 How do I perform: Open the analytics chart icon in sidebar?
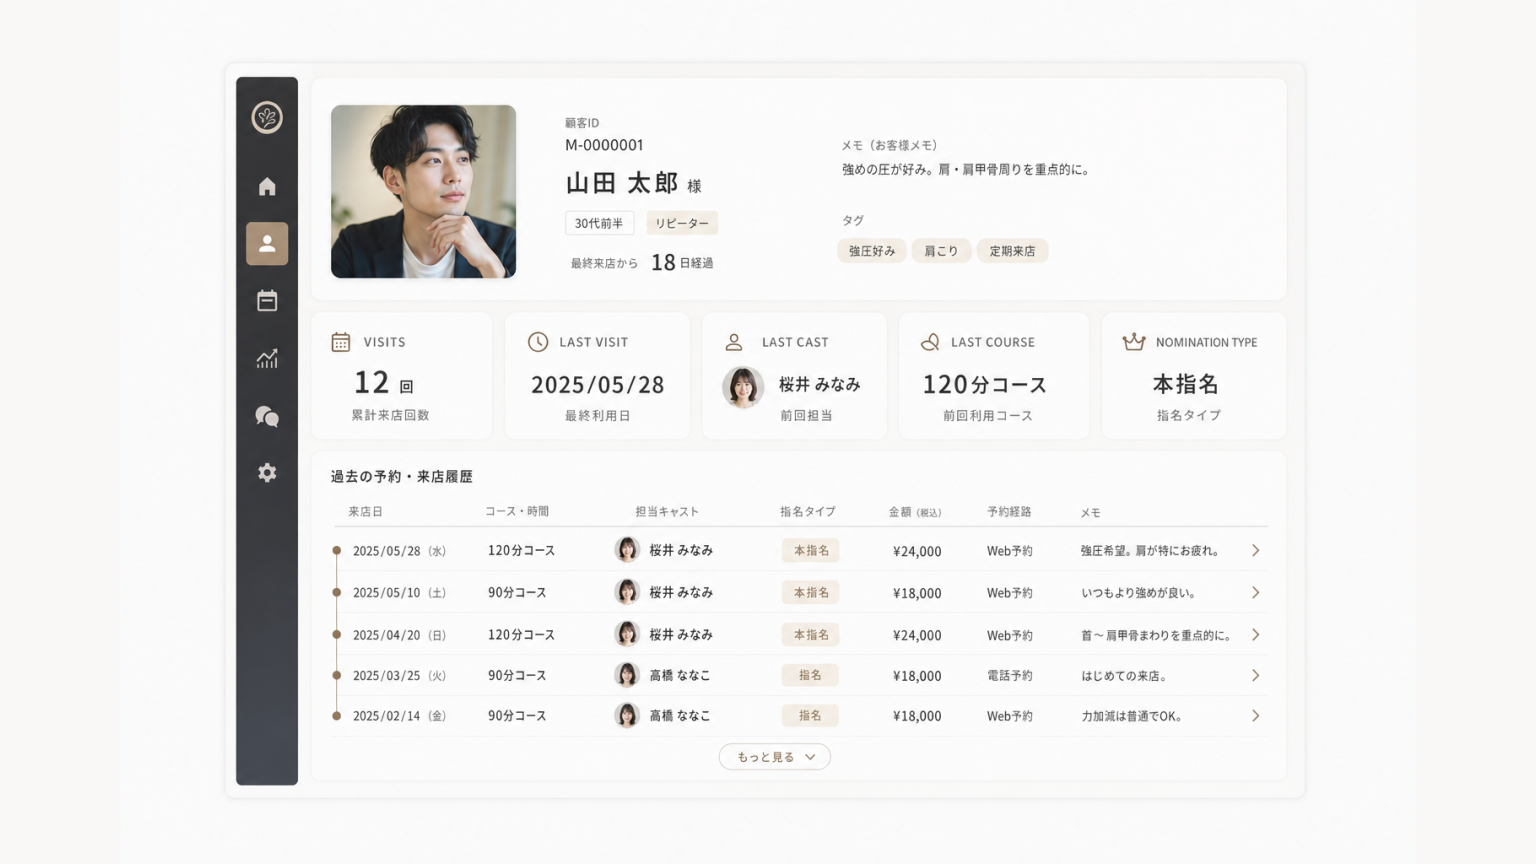pos(267,358)
